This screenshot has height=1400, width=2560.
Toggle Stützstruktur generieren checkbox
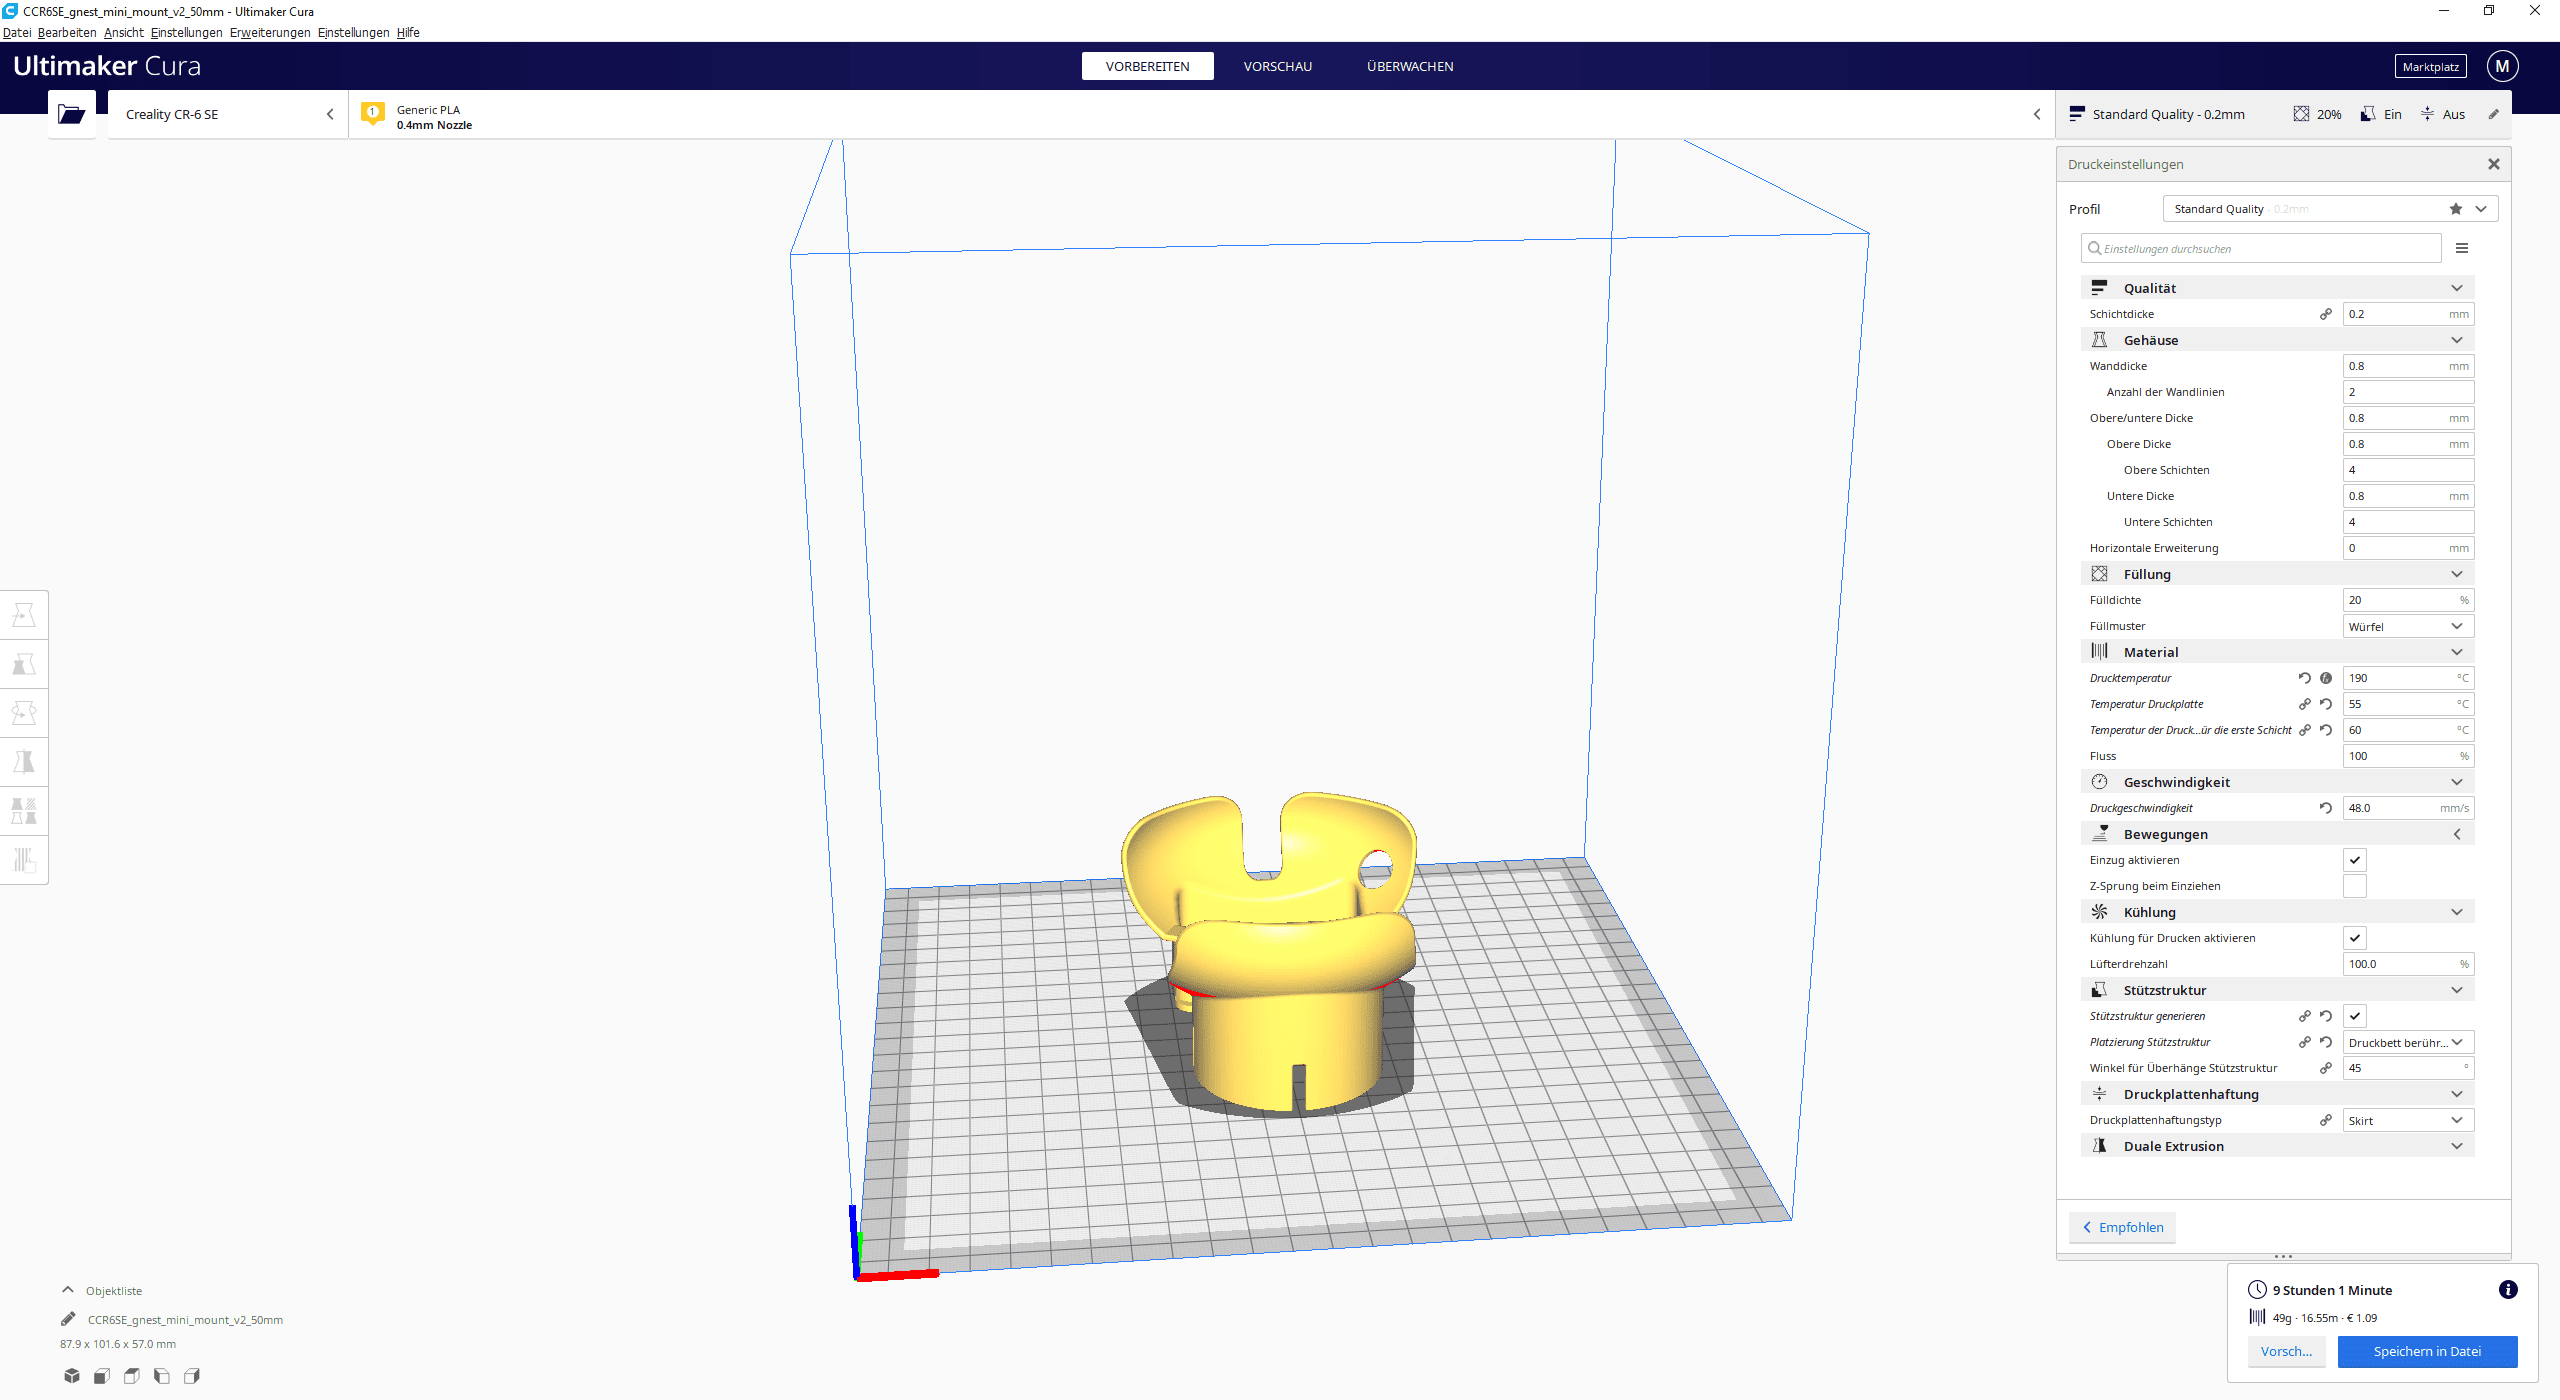[2354, 1016]
